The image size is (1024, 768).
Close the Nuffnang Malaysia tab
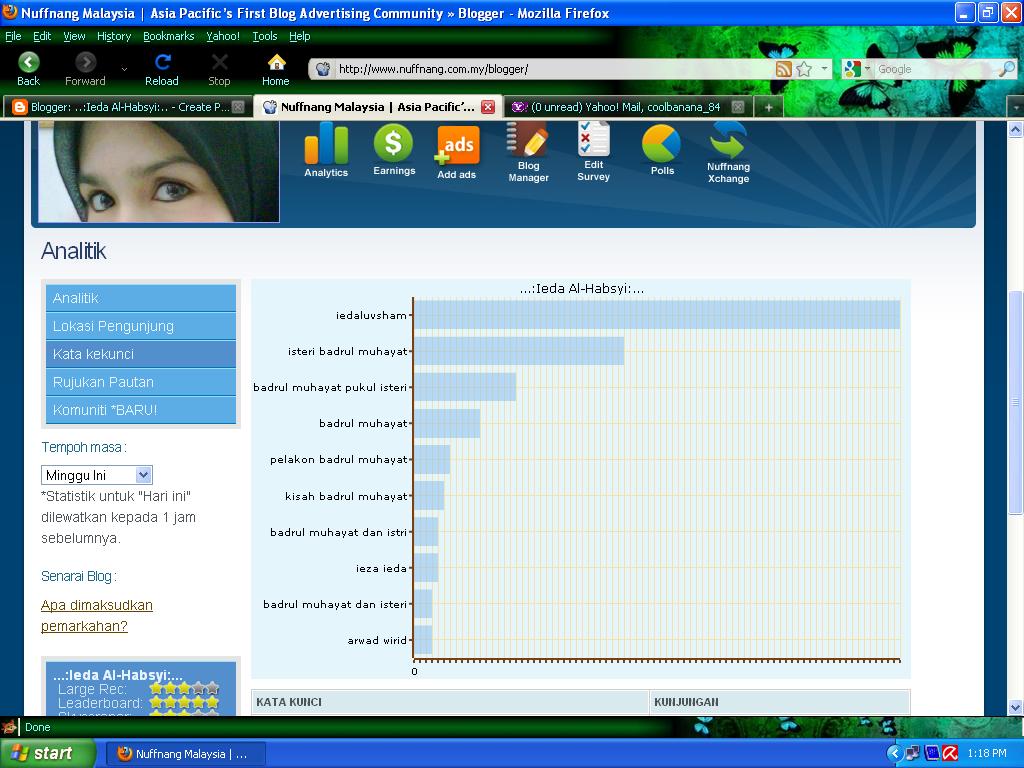pos(488,107)
